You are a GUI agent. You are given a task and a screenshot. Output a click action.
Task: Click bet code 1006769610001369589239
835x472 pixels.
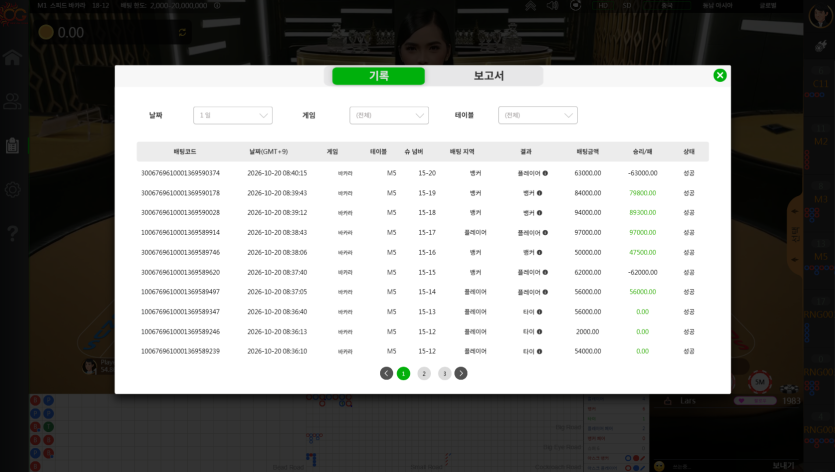[180, 351]
